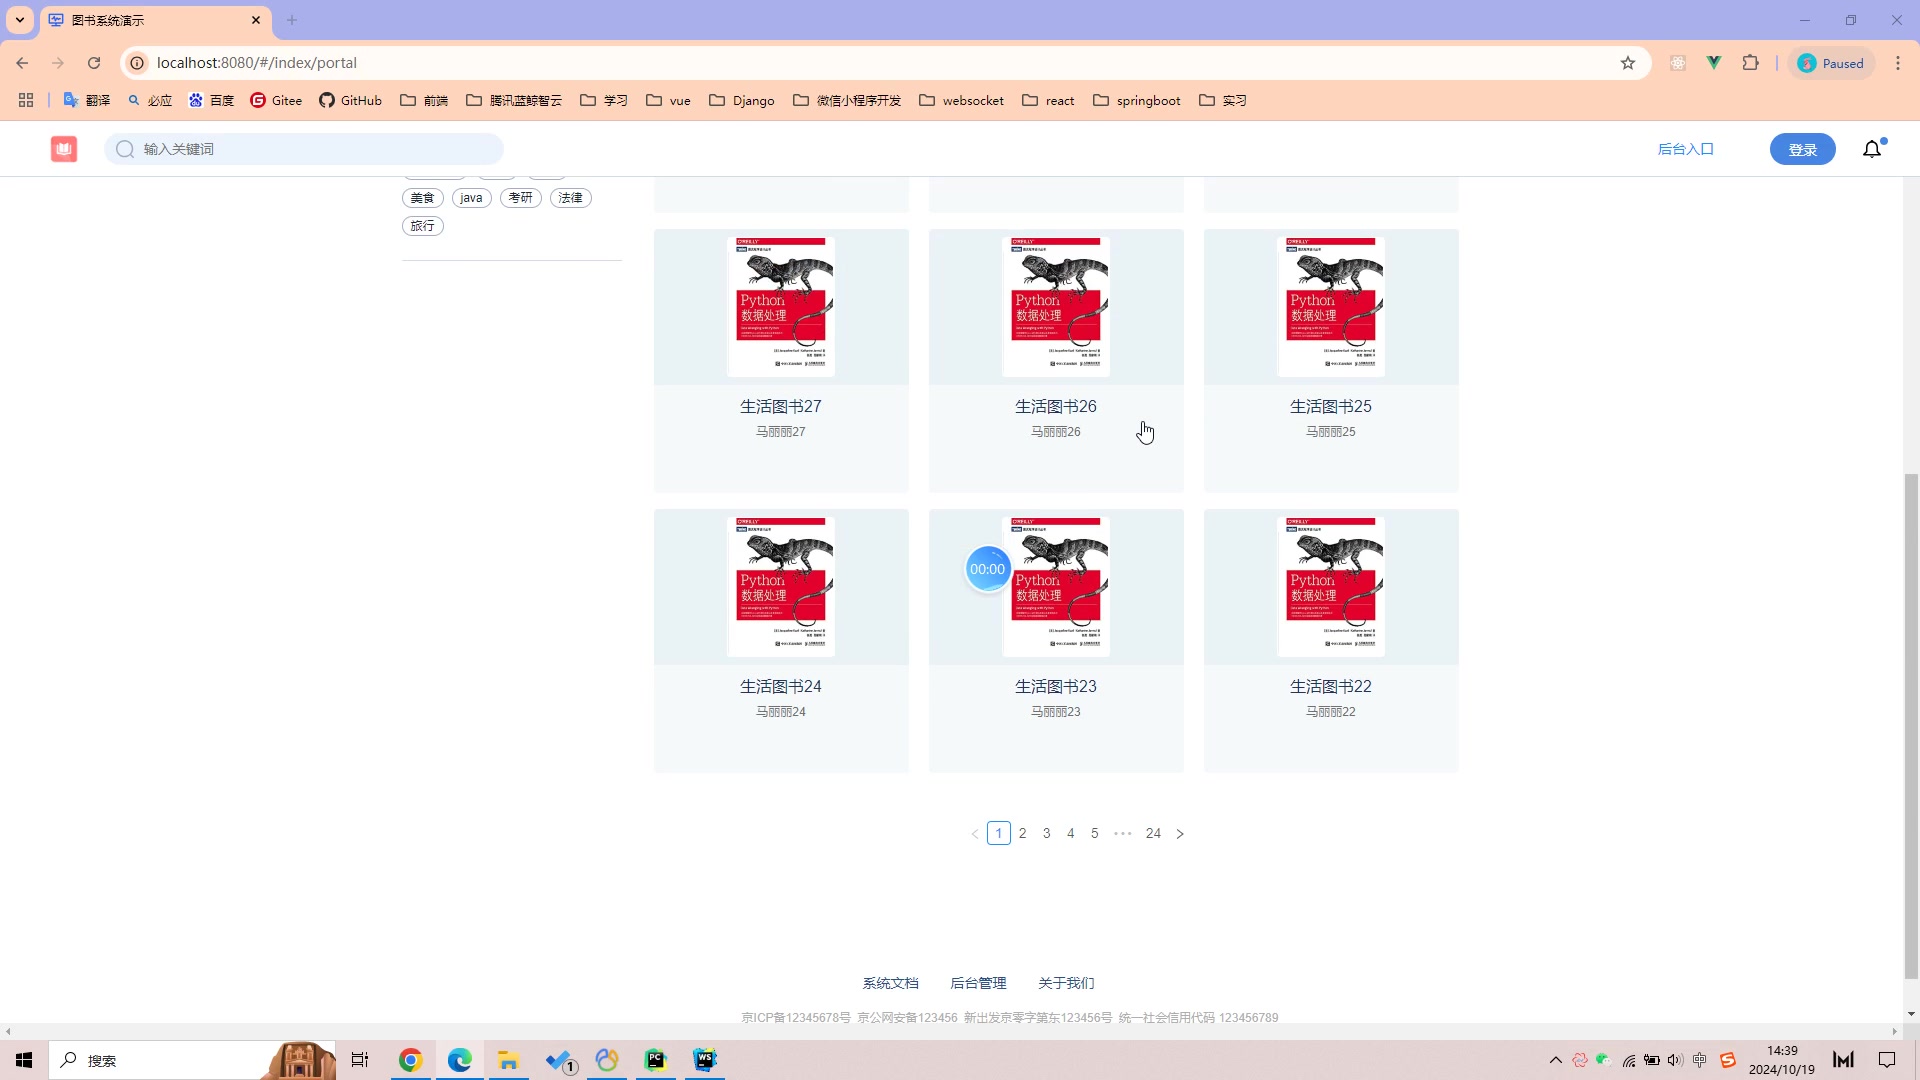This screenshot has height=1080, width=1920.
Task: Go to page 3 in pagination
Action: 1047,834
